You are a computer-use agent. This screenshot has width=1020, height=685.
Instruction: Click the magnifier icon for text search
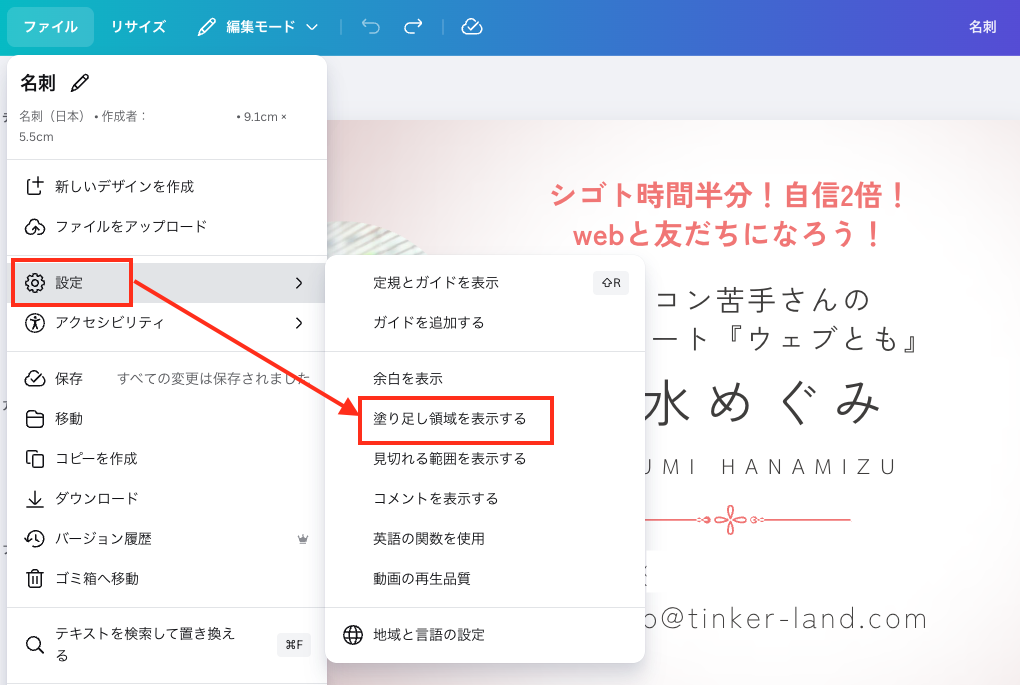pos(35,645)
